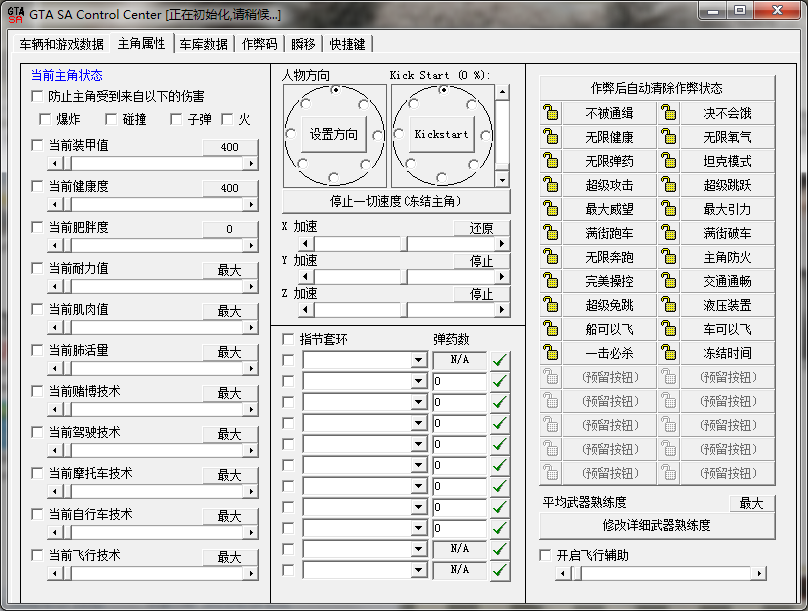
Task: Click the 400 value button beside 当前健康度
Action: (x=230, y=188)
